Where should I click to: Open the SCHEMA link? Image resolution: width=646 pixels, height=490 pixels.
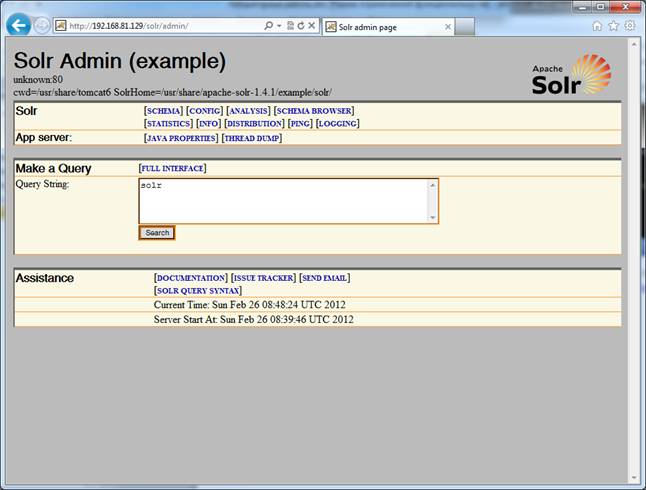coord(163,111)
